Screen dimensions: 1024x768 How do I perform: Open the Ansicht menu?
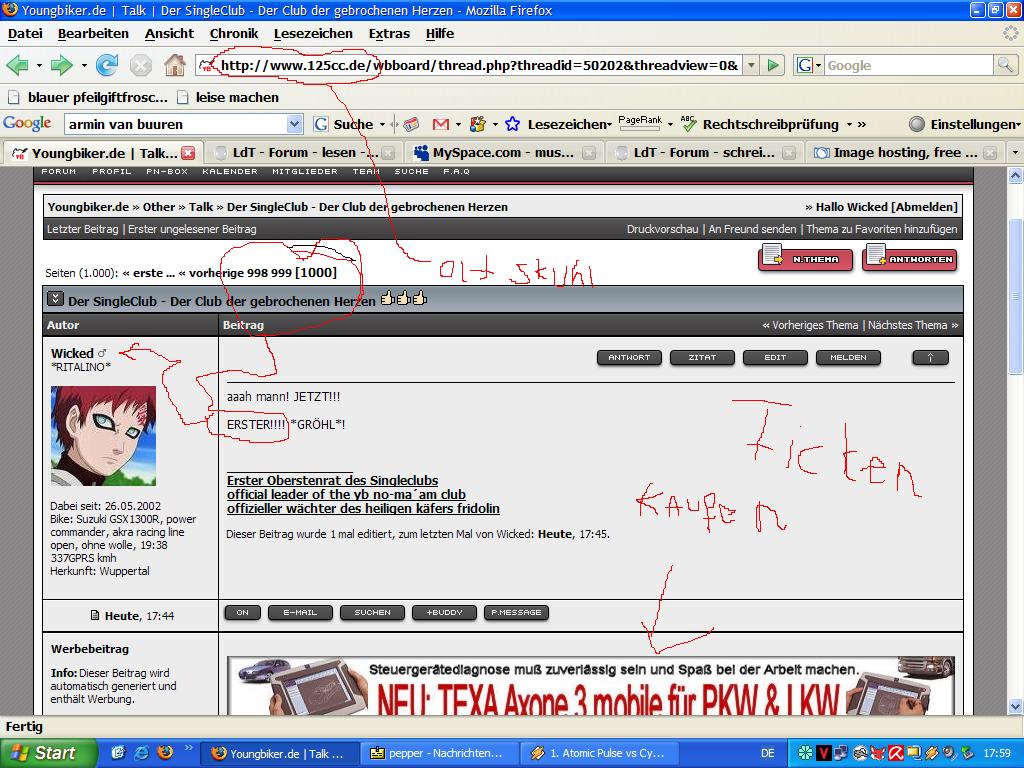click(169, 33)
